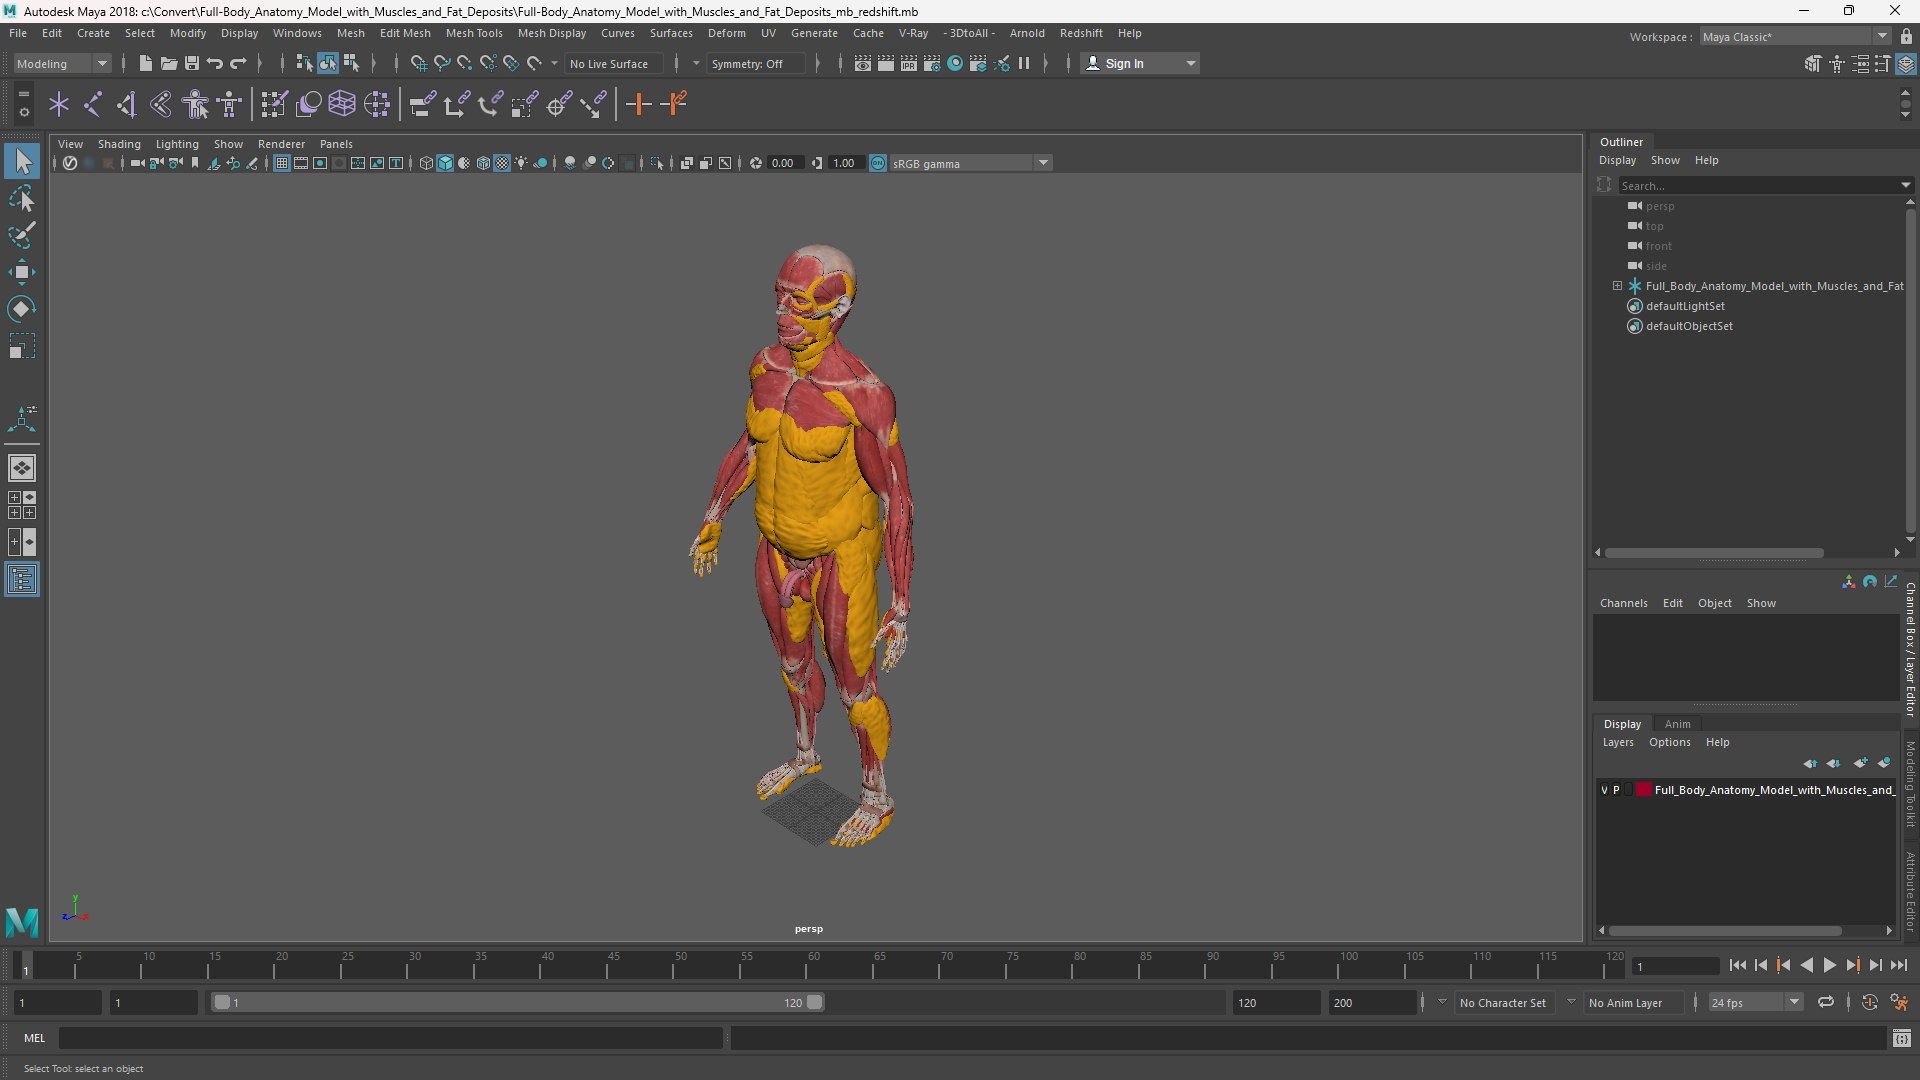Move selected layer up in list
The width and height of the screenshot is (1920, 1080).
click(x=1810, y=763)
